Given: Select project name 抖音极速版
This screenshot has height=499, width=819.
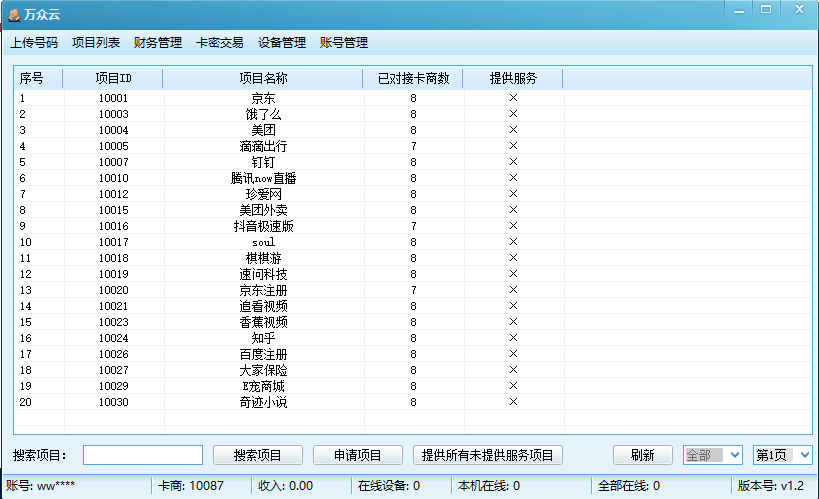Looking at the screenshot, I should click(x=263, y=226).
